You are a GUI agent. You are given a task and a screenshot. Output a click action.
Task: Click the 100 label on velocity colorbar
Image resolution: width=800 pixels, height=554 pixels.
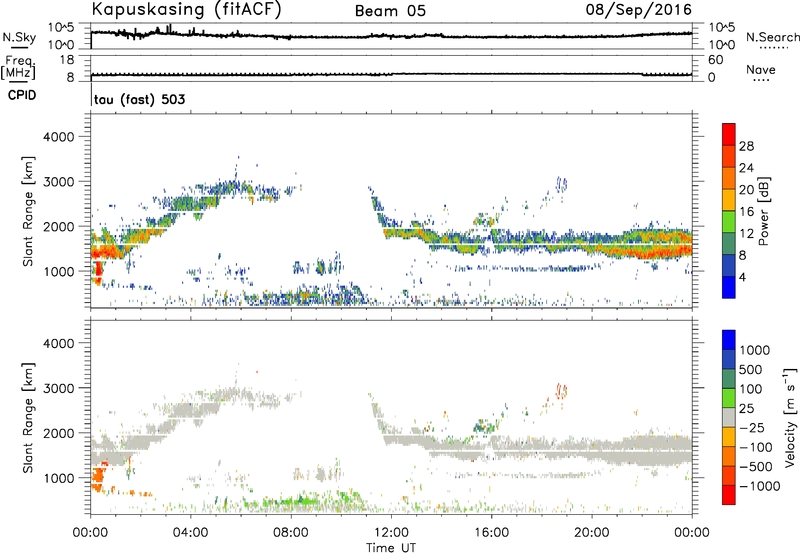pos(751,389)
